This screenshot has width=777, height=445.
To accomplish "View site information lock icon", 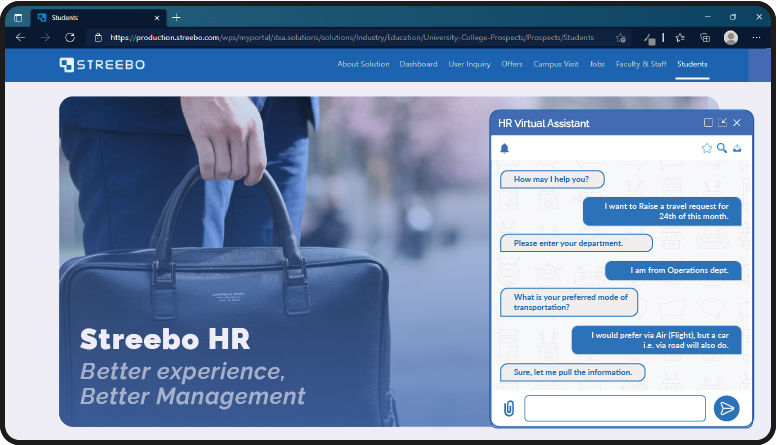I will point(98,38).
